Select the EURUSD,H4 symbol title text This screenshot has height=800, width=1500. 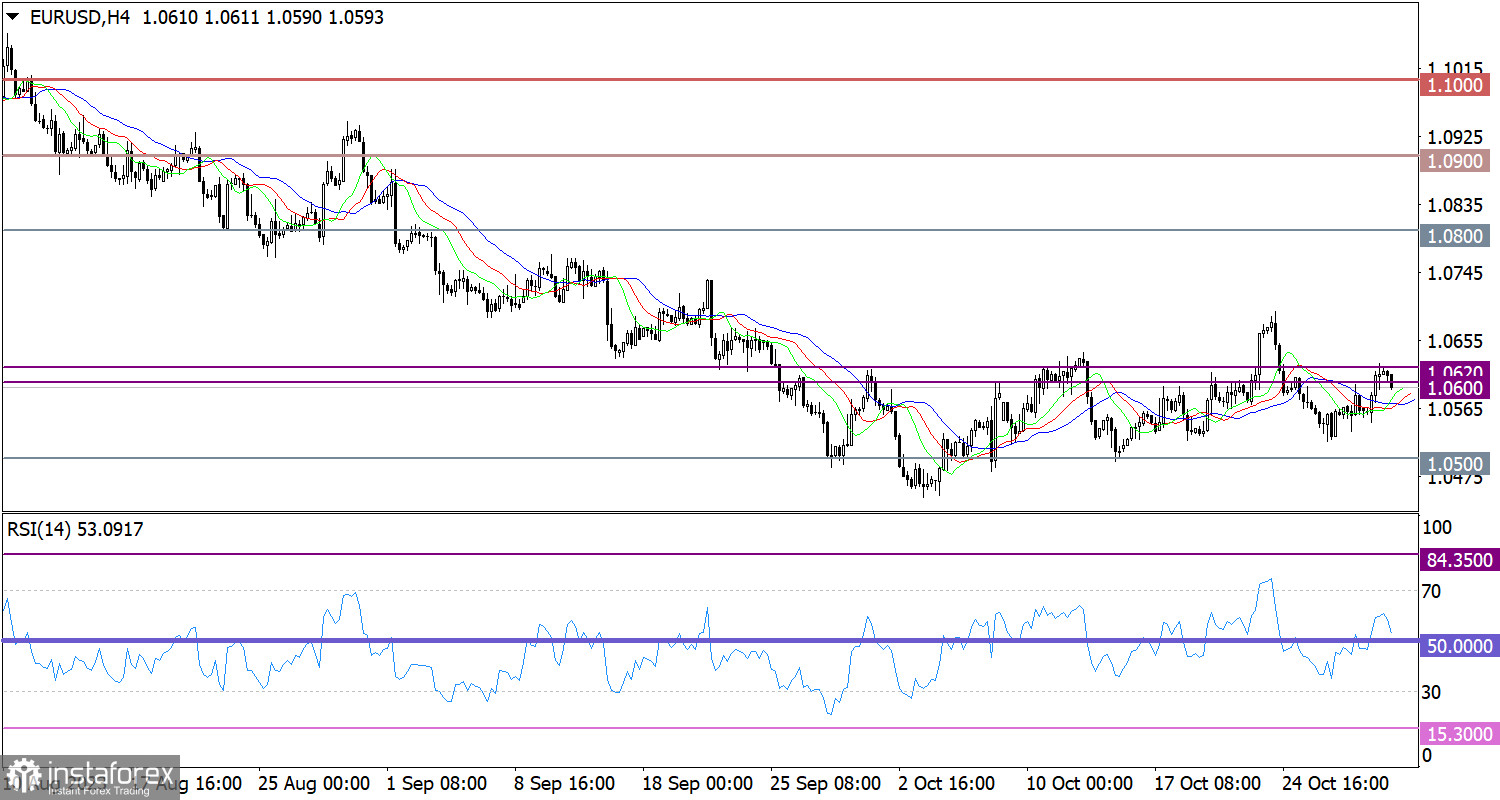[81, 18]
